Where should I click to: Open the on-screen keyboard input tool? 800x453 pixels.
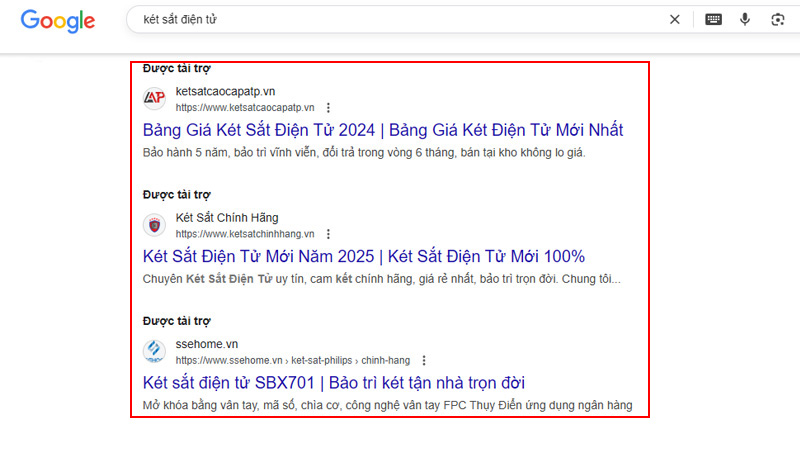(713, 19)
